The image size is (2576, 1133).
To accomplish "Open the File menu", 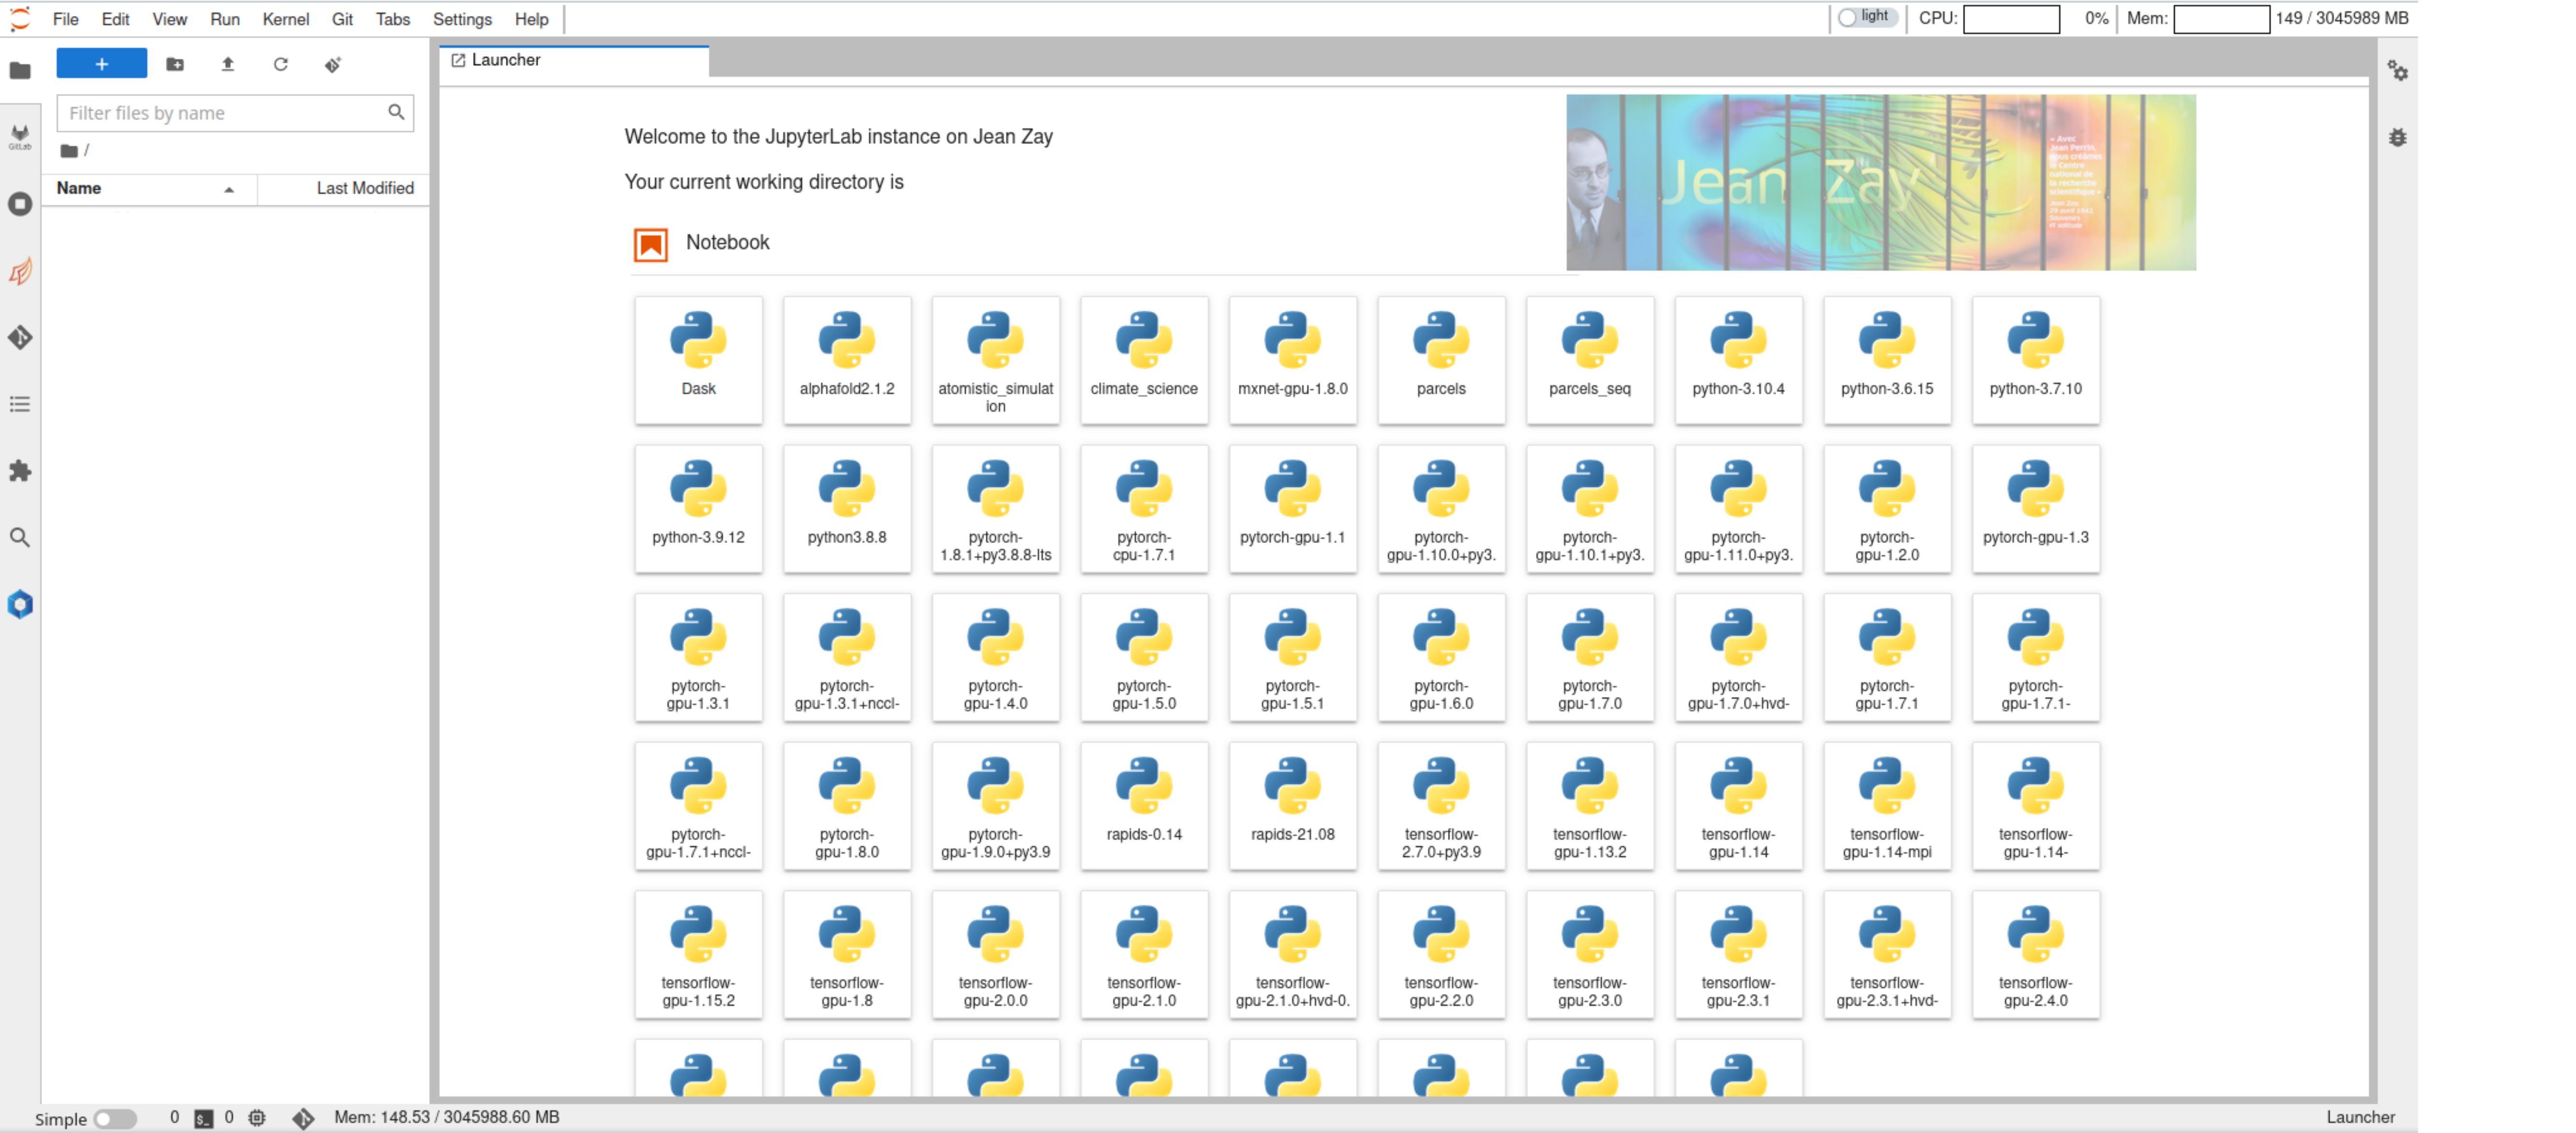I will pos(66,19).
